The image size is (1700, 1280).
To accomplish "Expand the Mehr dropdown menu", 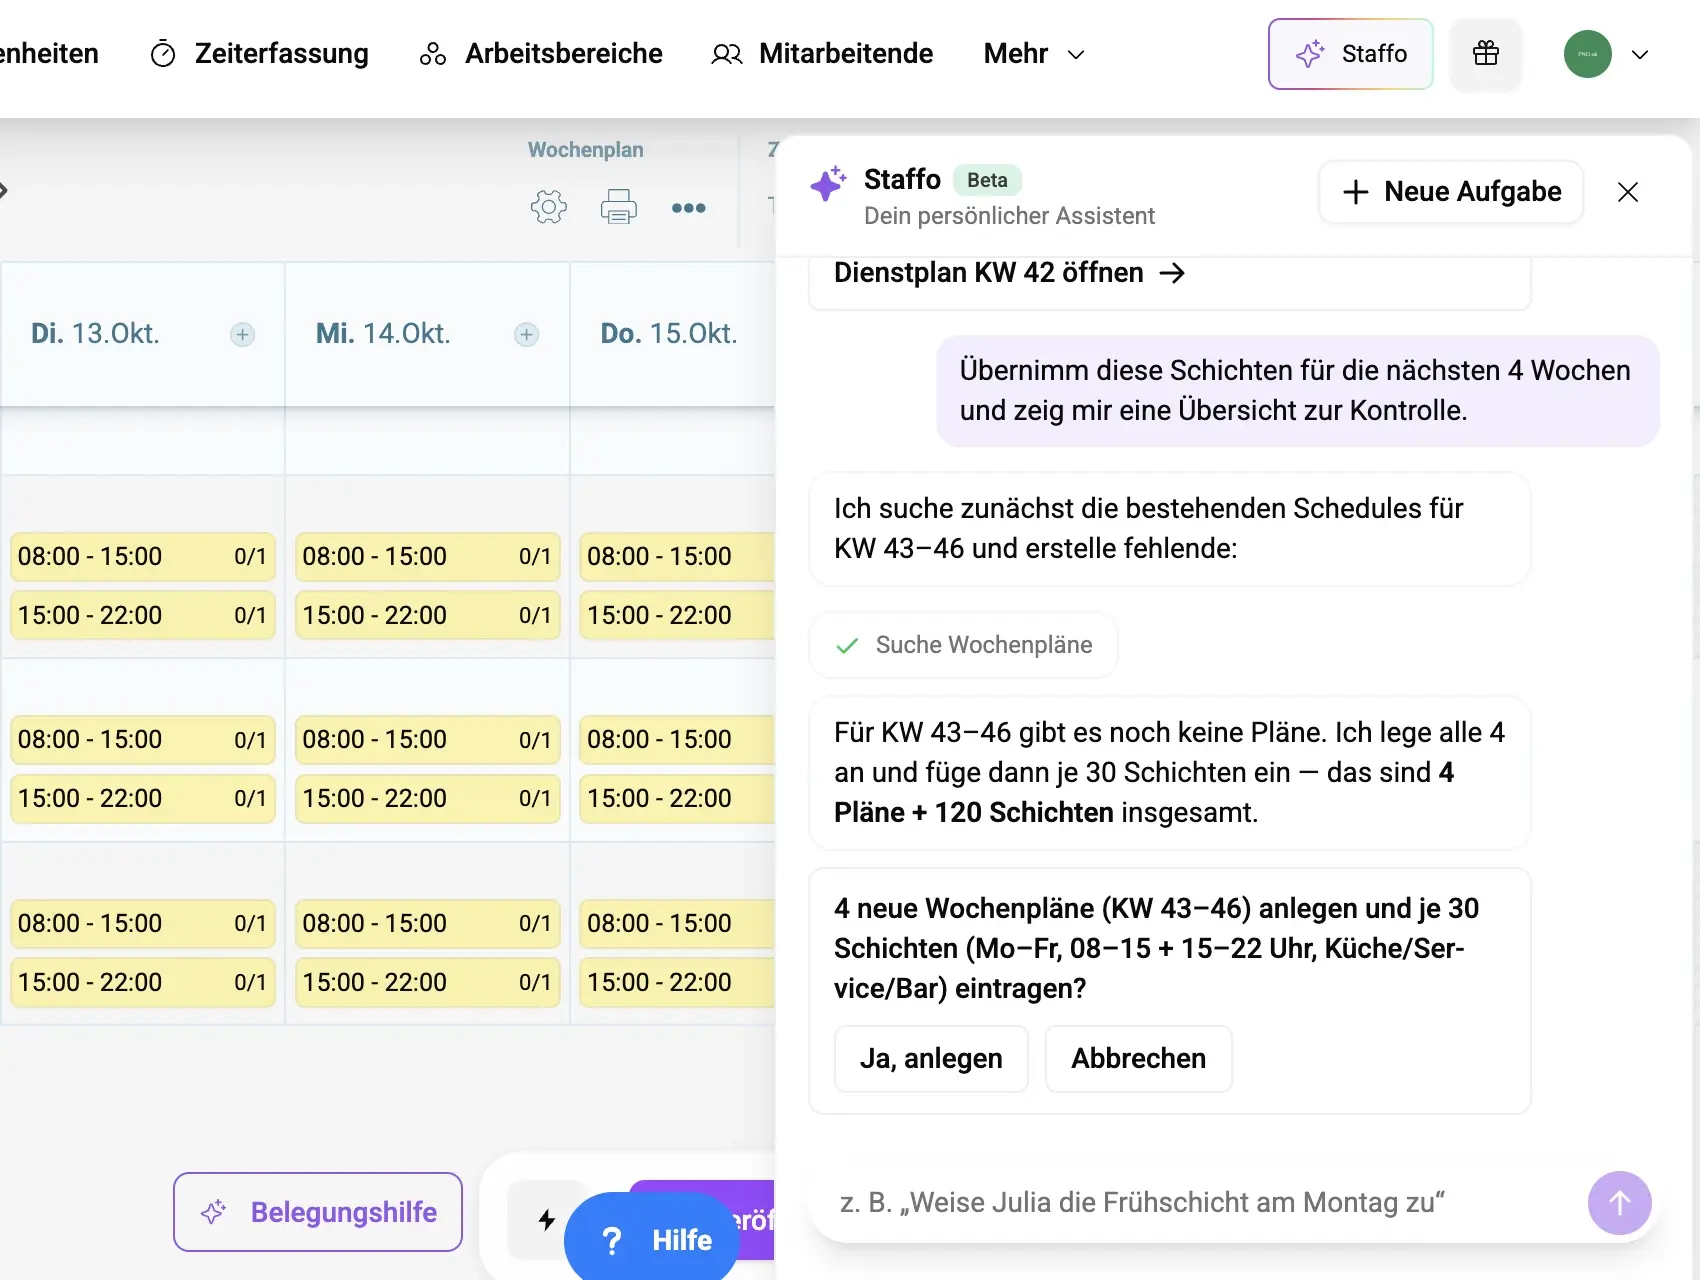I will point(1034,54).
